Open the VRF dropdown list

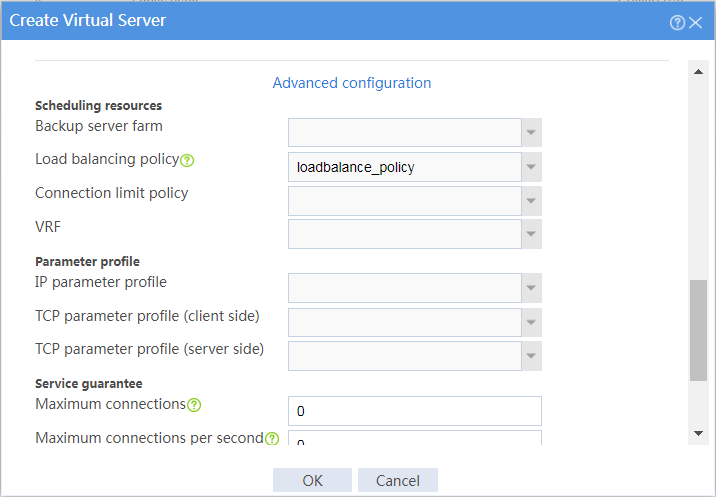pyautogui.click(x=532, y=234)
